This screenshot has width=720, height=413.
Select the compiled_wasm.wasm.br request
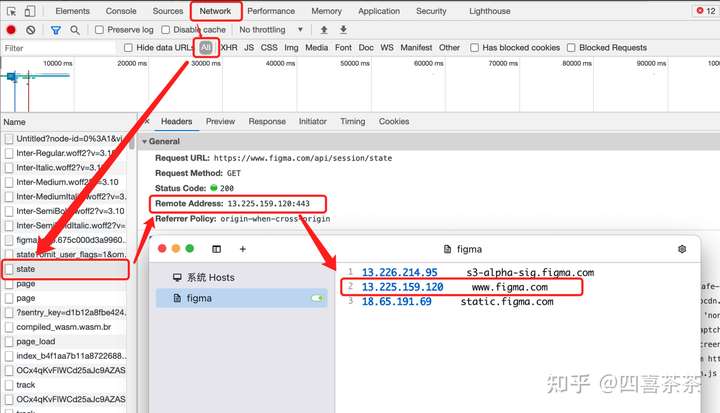pyautogui.click(x=65, y=327)
